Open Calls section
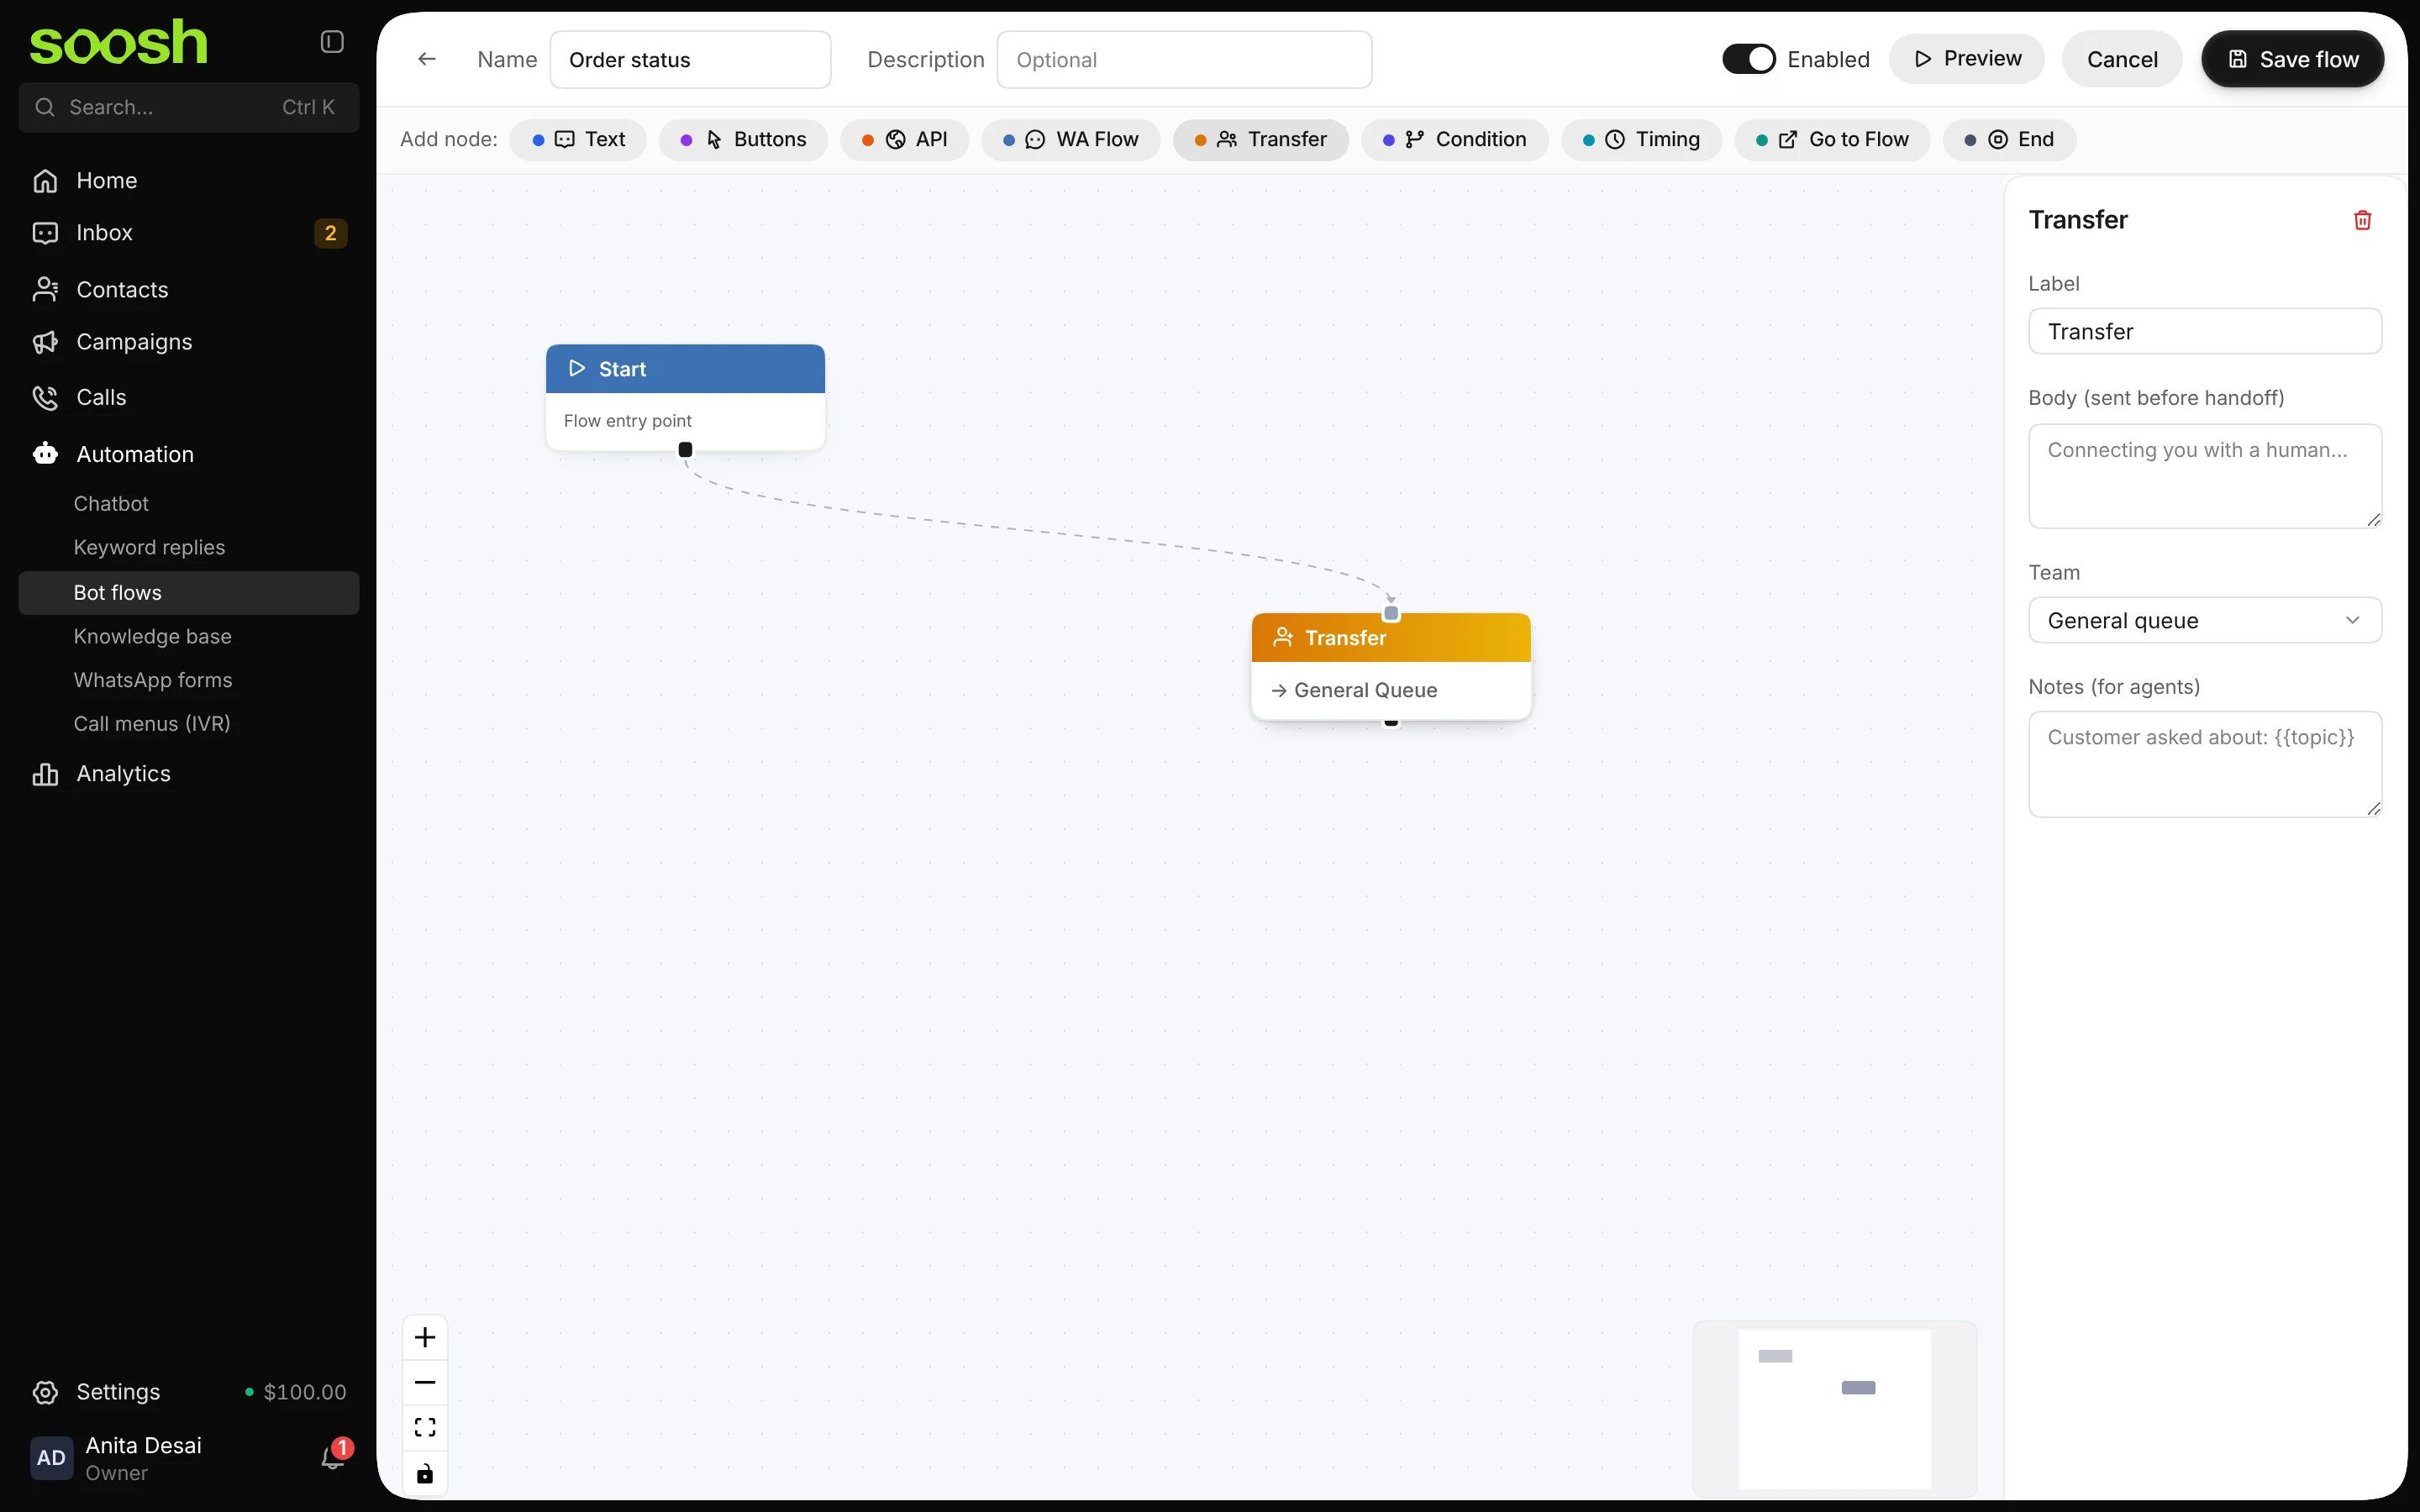The image size is (2420, 1512). click(x=189, y=397)
